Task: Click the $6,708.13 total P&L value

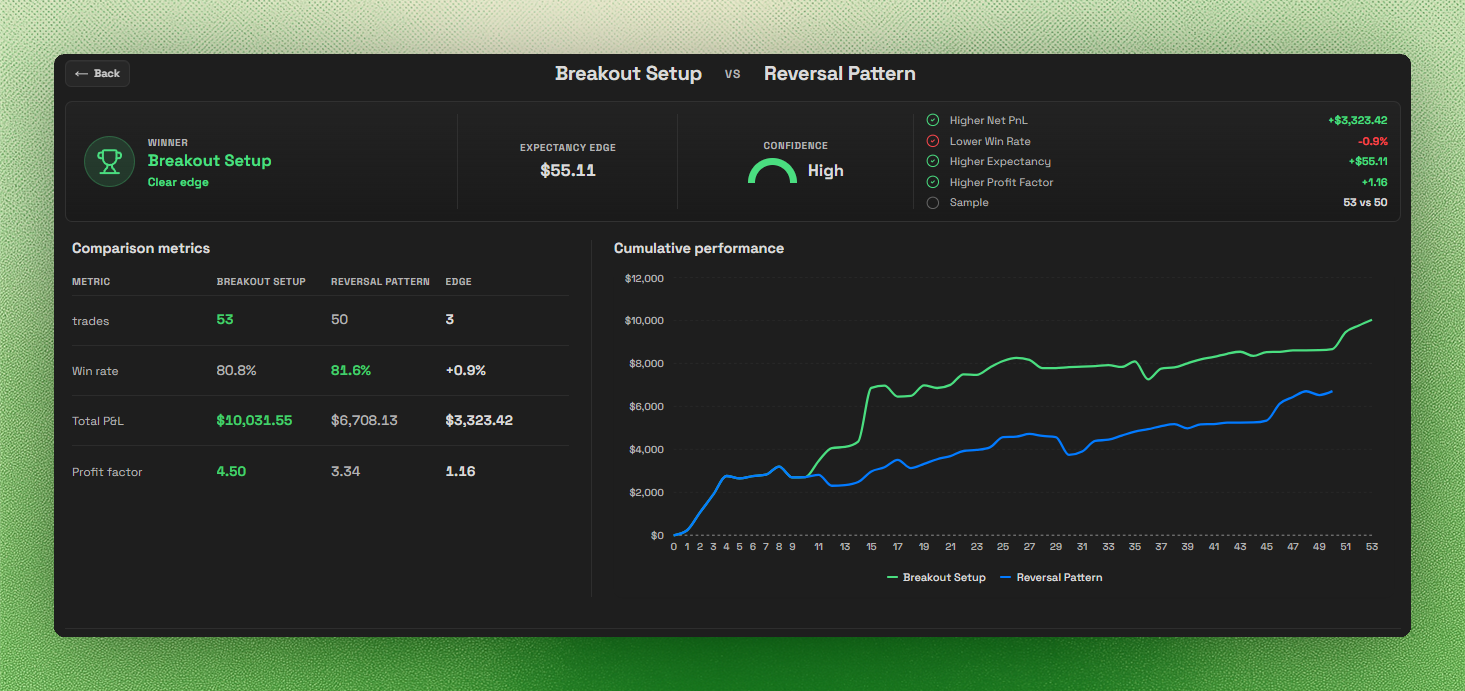Action: (x=364, y=420)
